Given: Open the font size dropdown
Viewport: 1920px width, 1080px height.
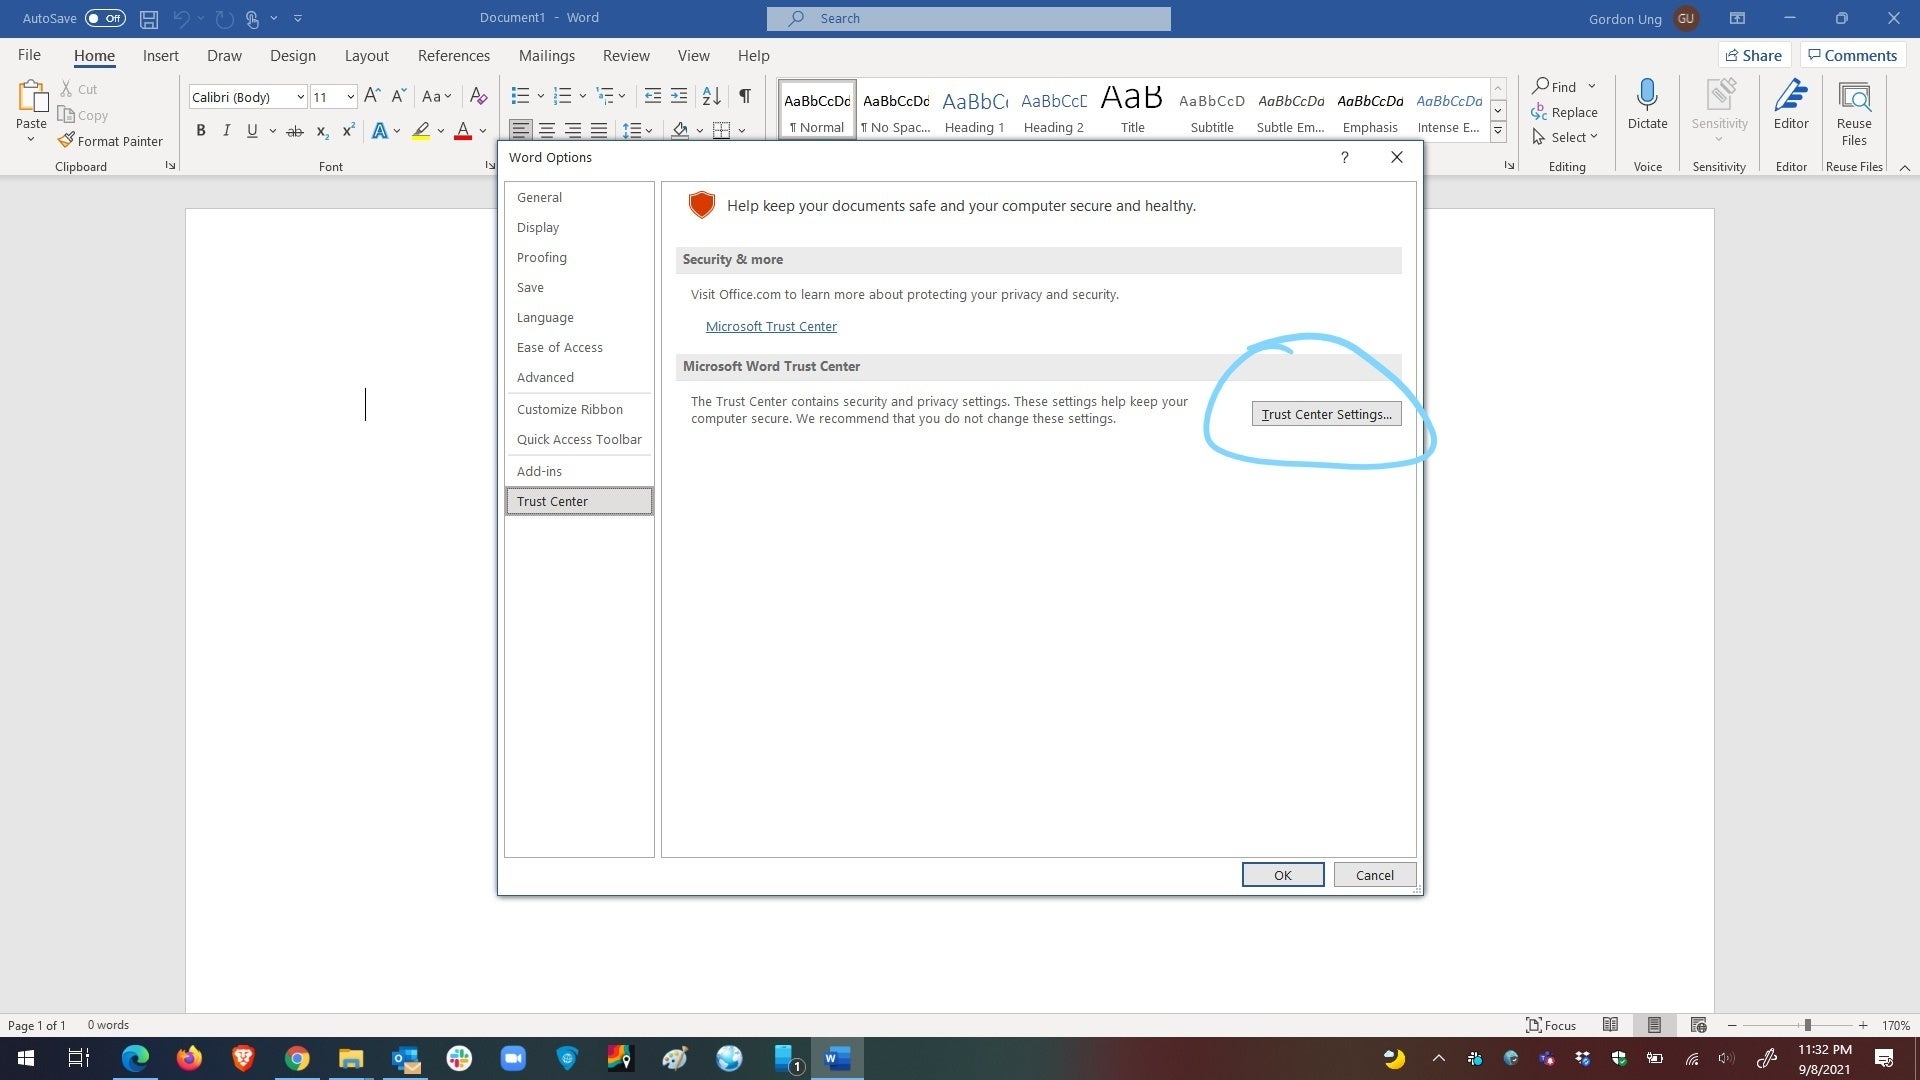Looking at the screenshot, I should click(350, 97).
